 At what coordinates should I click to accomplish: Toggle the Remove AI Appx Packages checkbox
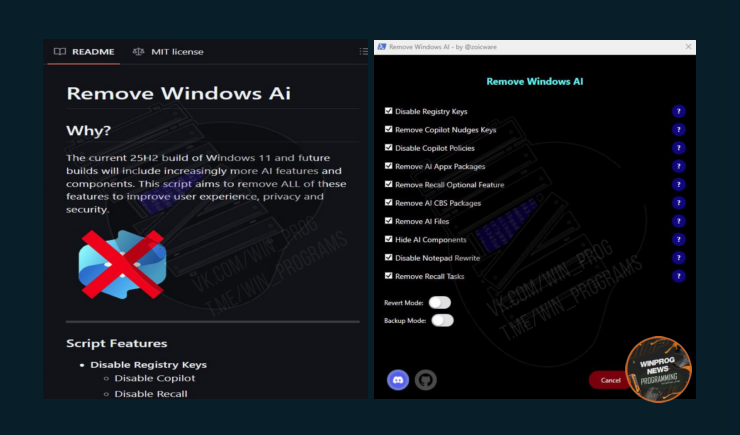(388, 166)
